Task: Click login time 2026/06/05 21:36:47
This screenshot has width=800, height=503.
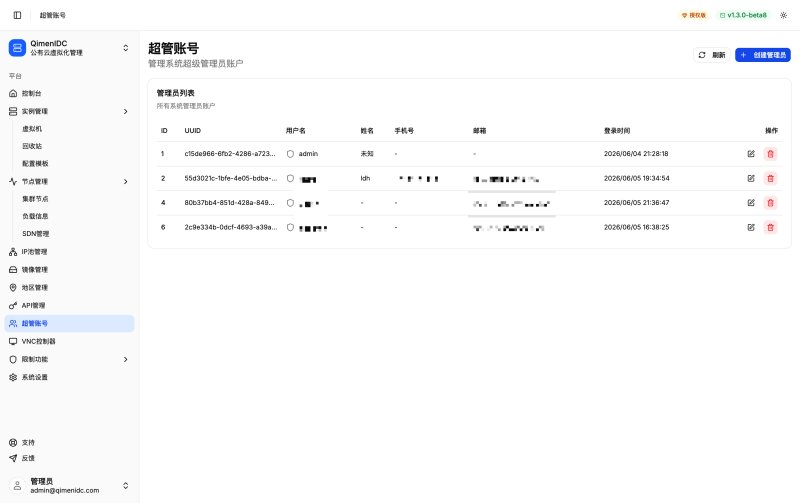Action: pos(636,203)
